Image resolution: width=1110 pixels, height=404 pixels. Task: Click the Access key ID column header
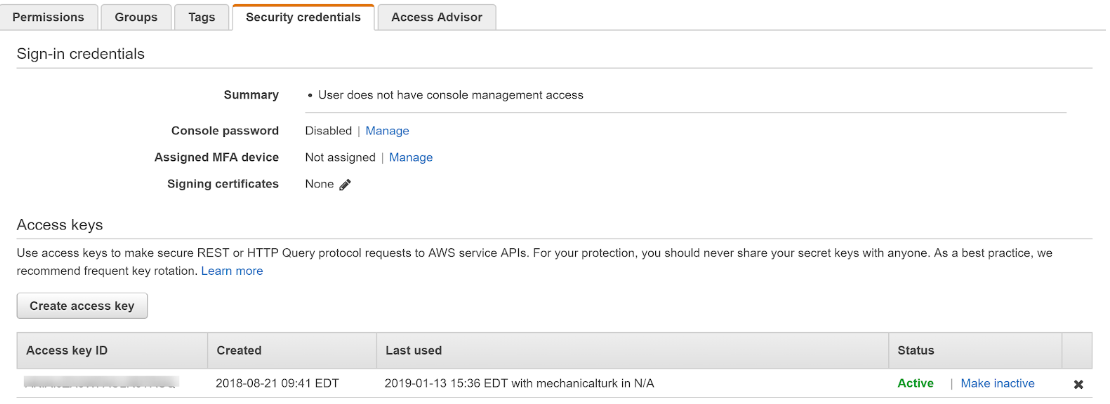(66, 351)
